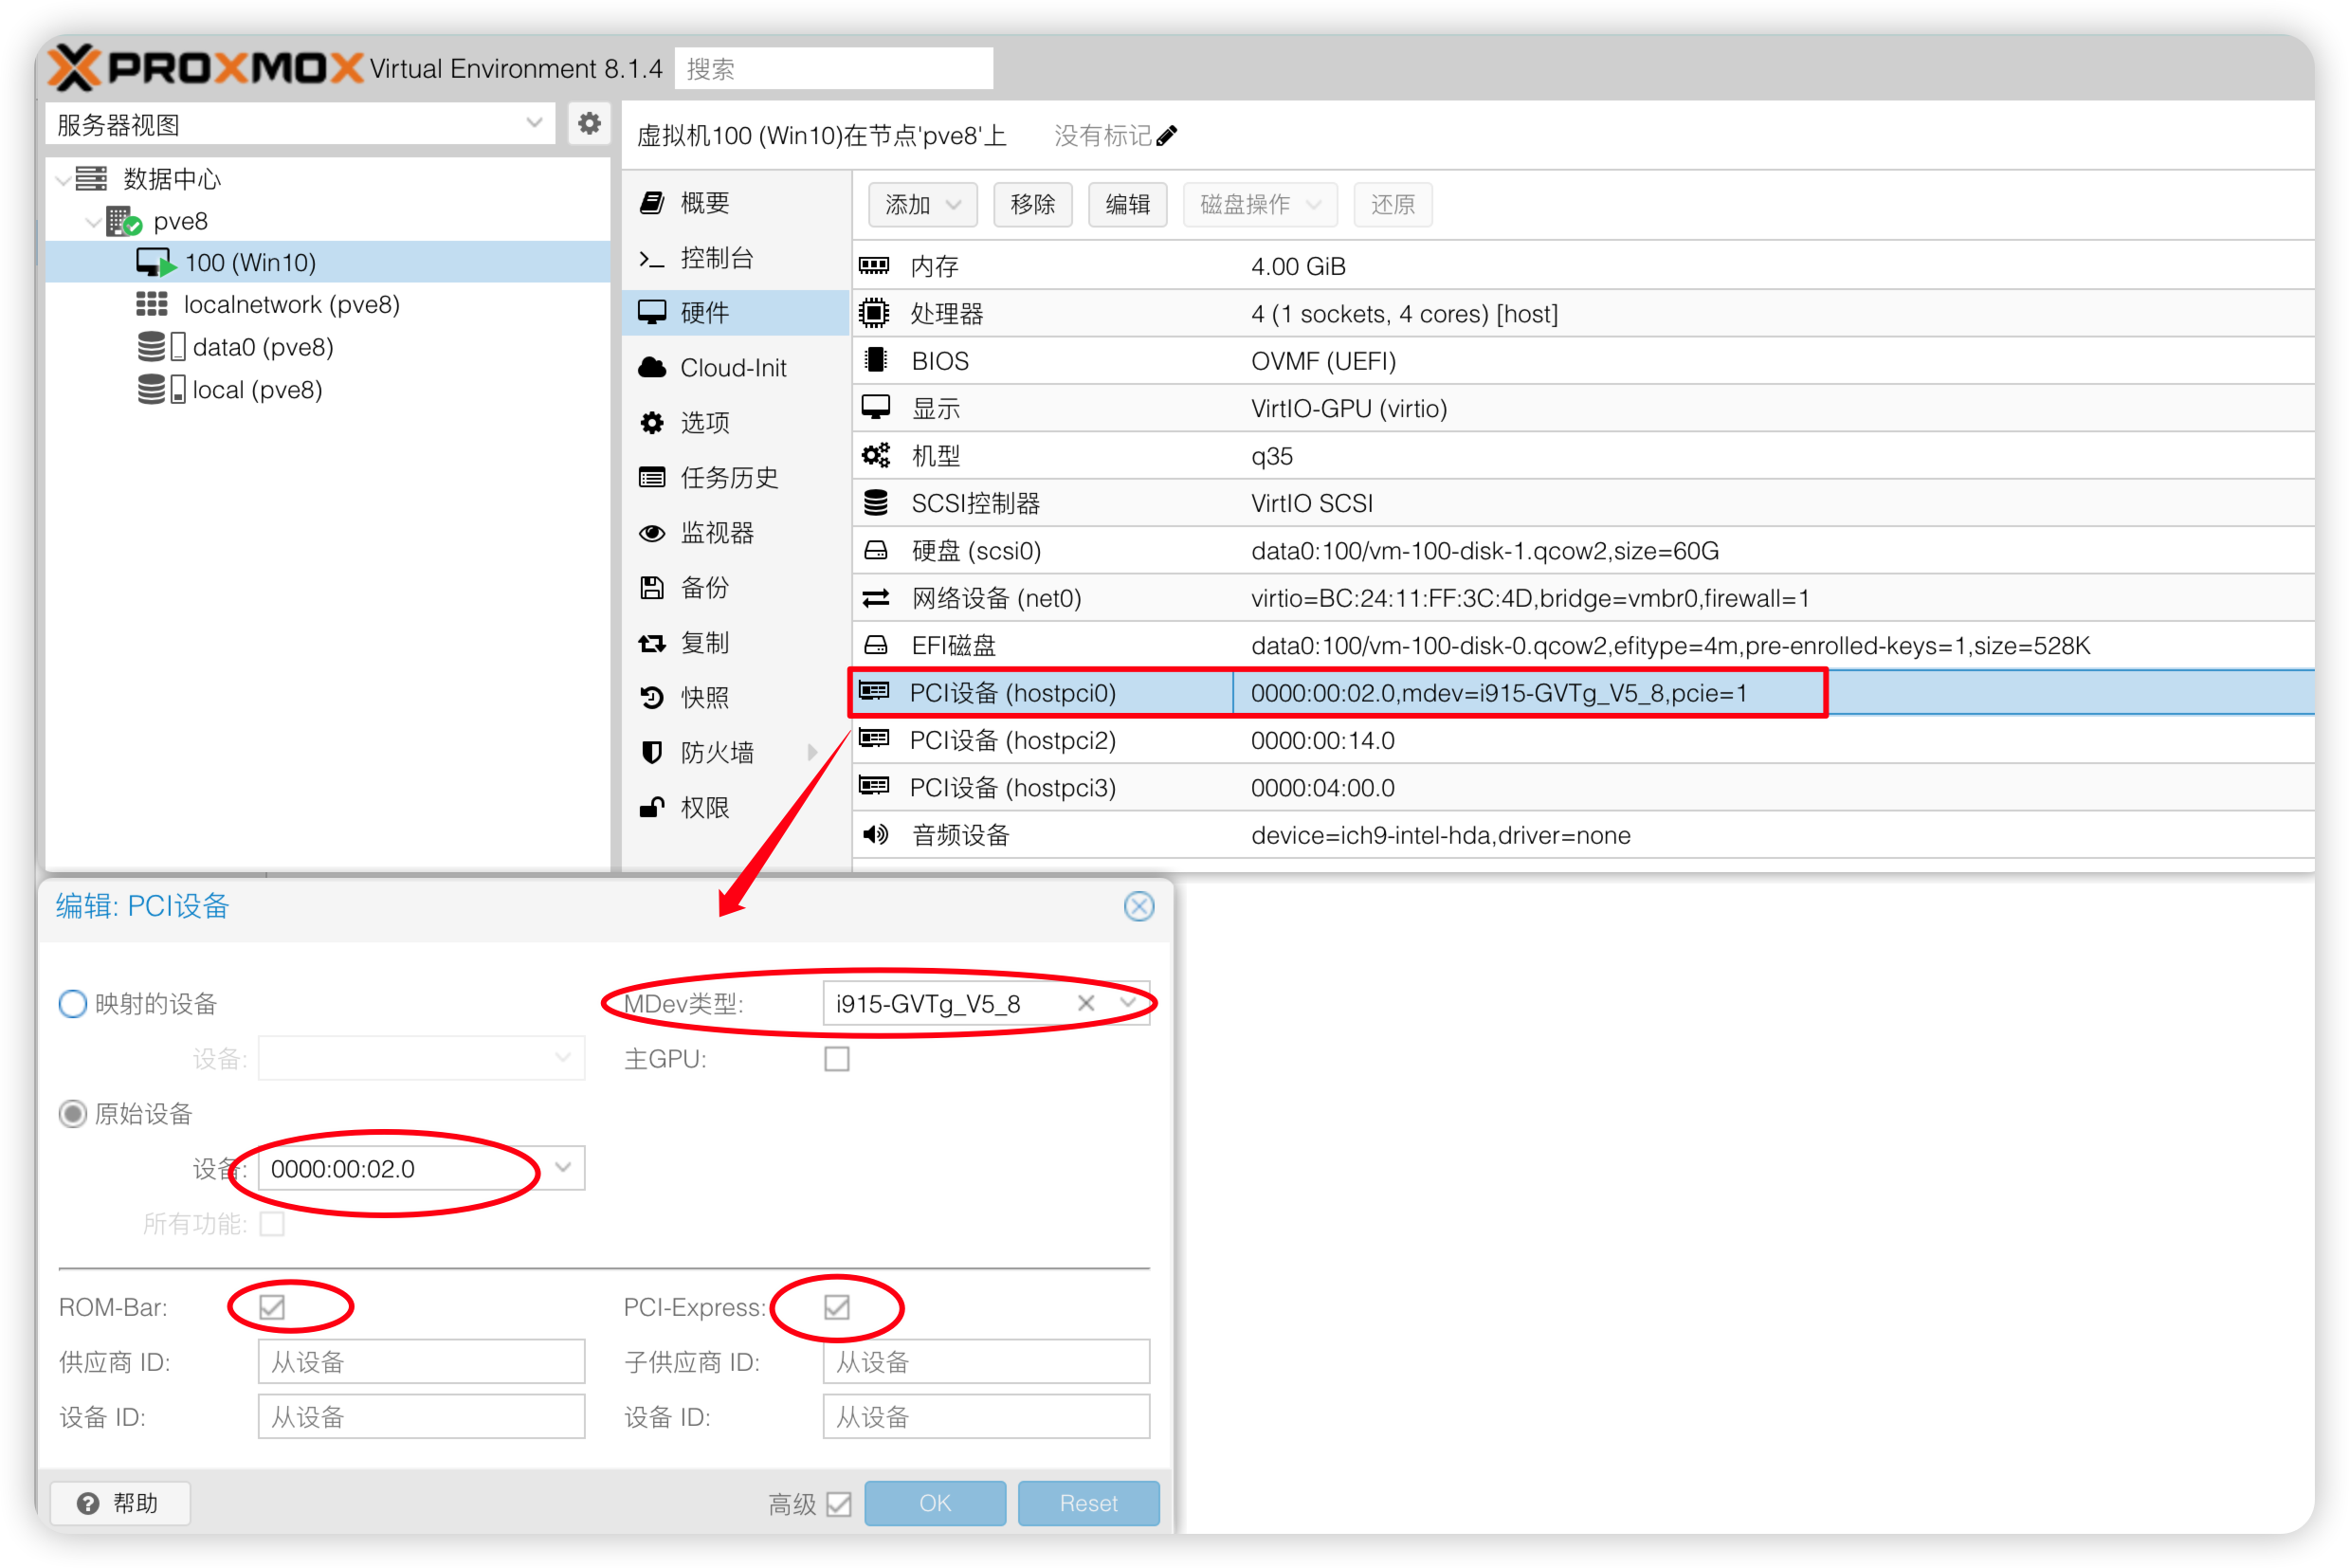The width and height of the screenshot is (2349, 1568).
Task: Click the BIOS chip icon
Action: coord(876,360)
